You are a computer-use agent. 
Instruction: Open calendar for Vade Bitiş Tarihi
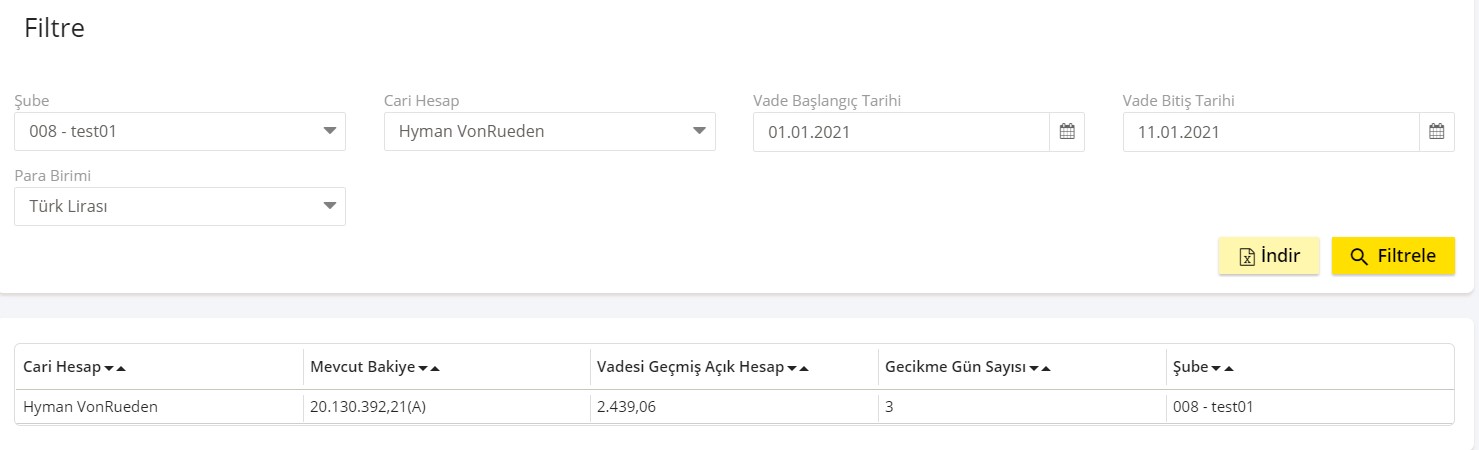pos(1437,131)
